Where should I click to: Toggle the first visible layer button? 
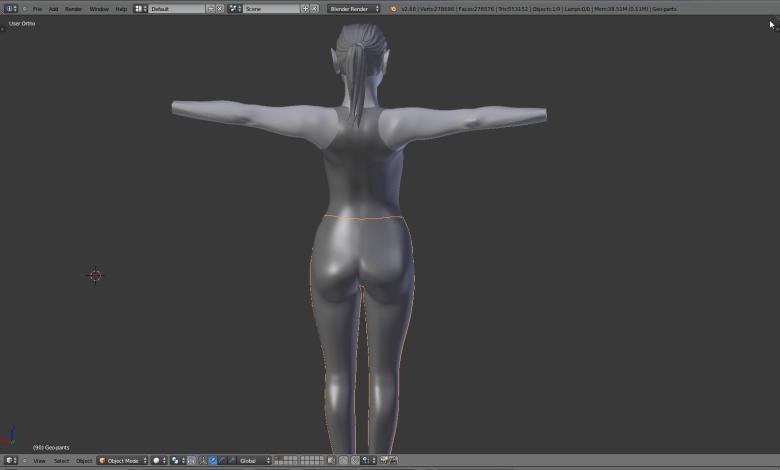[278, 459]
